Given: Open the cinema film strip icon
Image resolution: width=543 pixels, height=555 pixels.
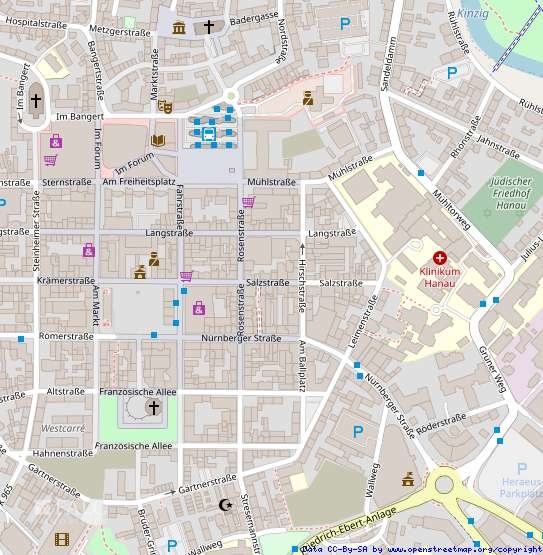Looking at the screenshot, I should click(x=62, y=539).
